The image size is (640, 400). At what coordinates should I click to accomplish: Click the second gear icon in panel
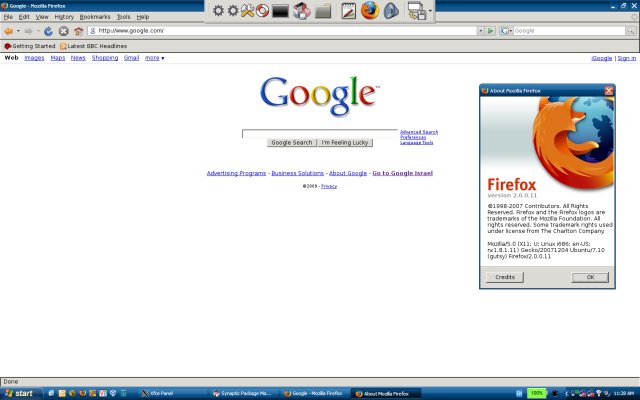point(233,10)
